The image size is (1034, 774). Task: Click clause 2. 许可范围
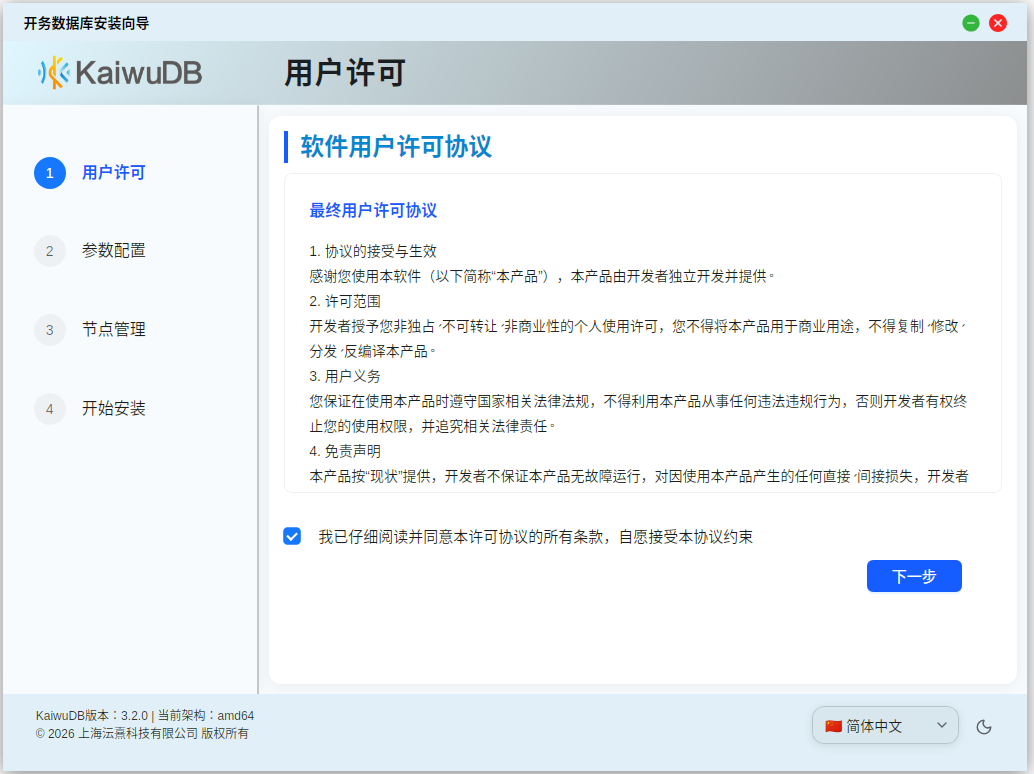pos(345,301)
